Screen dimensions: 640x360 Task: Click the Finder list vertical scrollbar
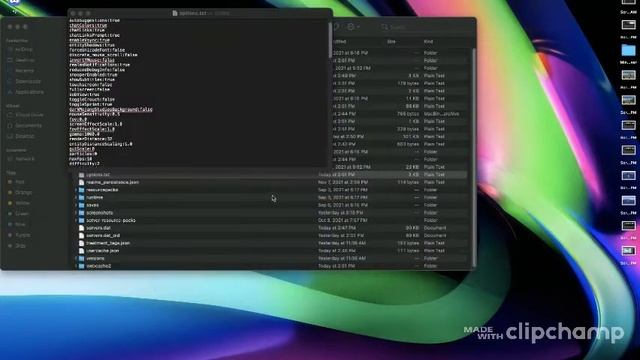(474, 157)
